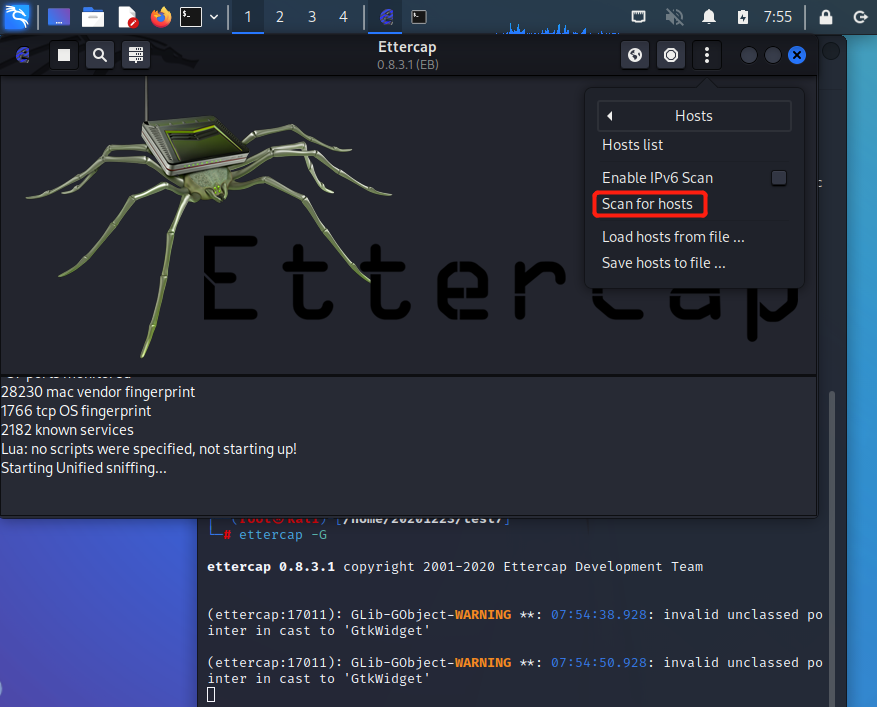Switch to workspace 2

click(x=280, y=17)
